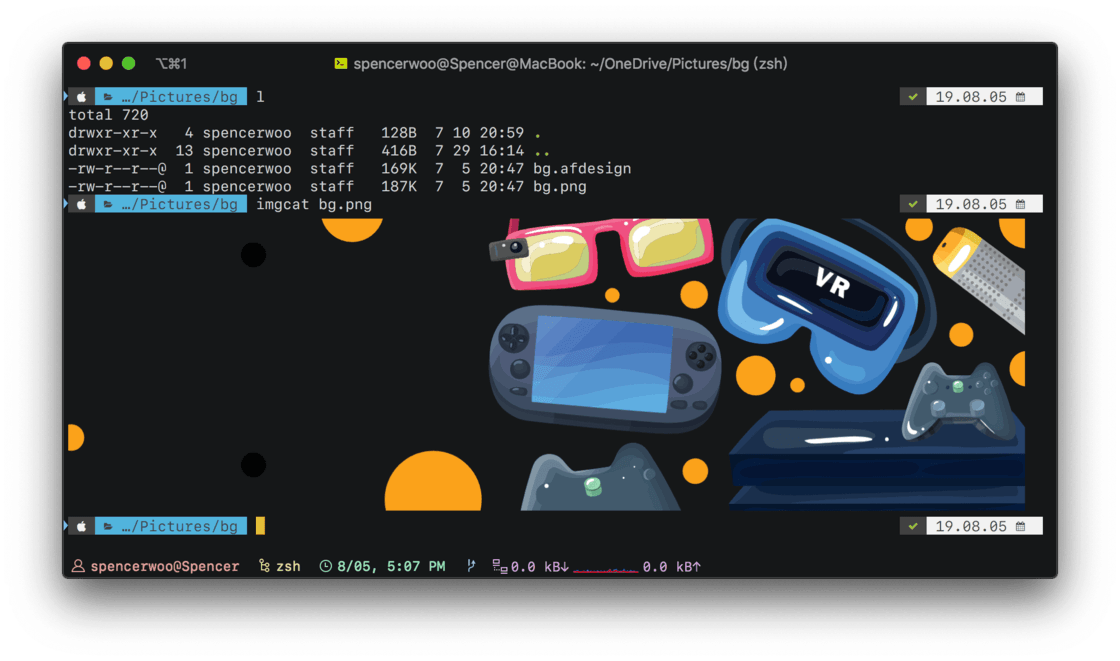Click the yellow minimize window button

tap(106, 64)
